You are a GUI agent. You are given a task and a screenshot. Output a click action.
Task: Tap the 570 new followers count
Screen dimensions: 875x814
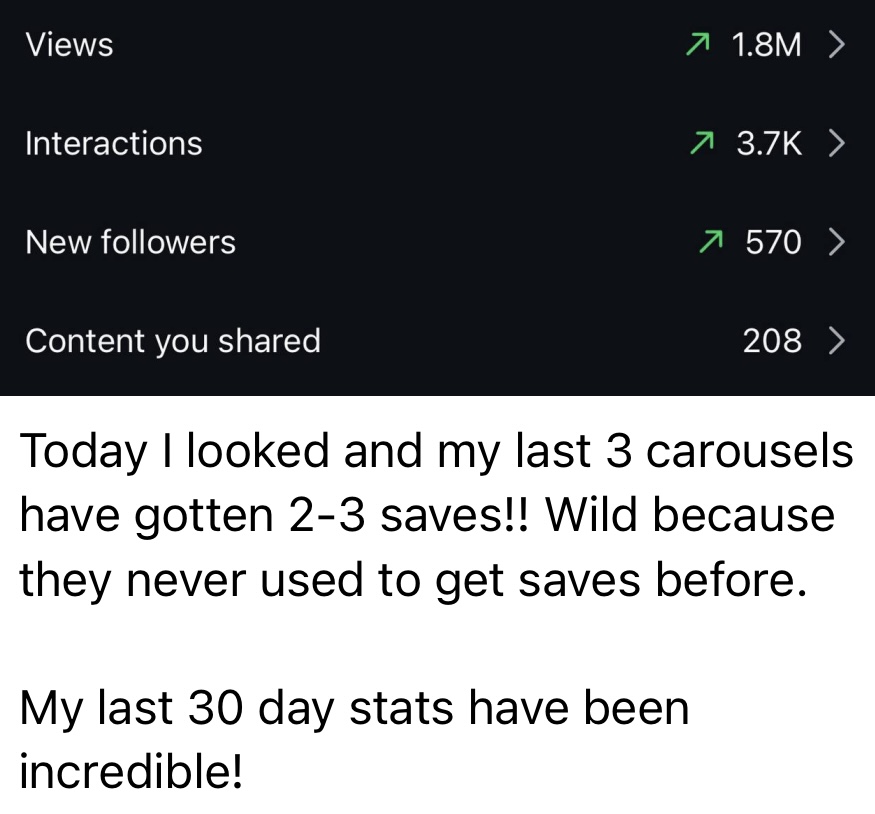tap(773, 241)
